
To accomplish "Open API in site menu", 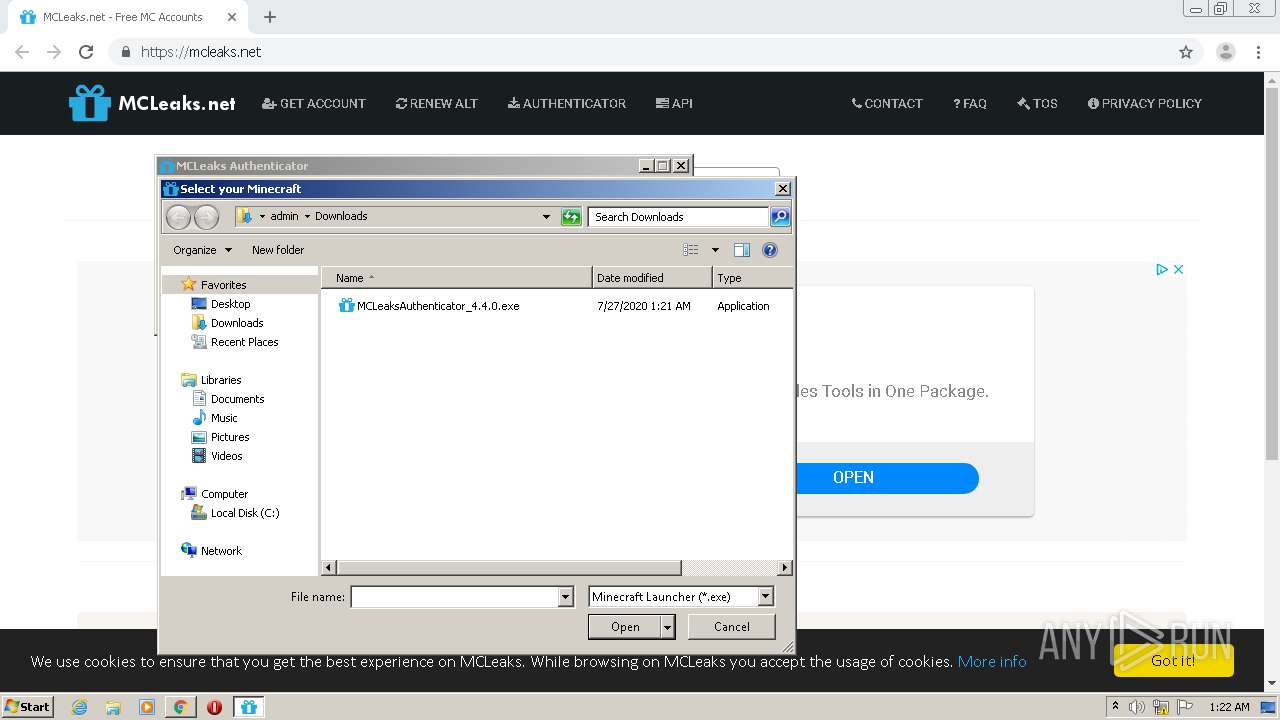I will pos(674,103).
